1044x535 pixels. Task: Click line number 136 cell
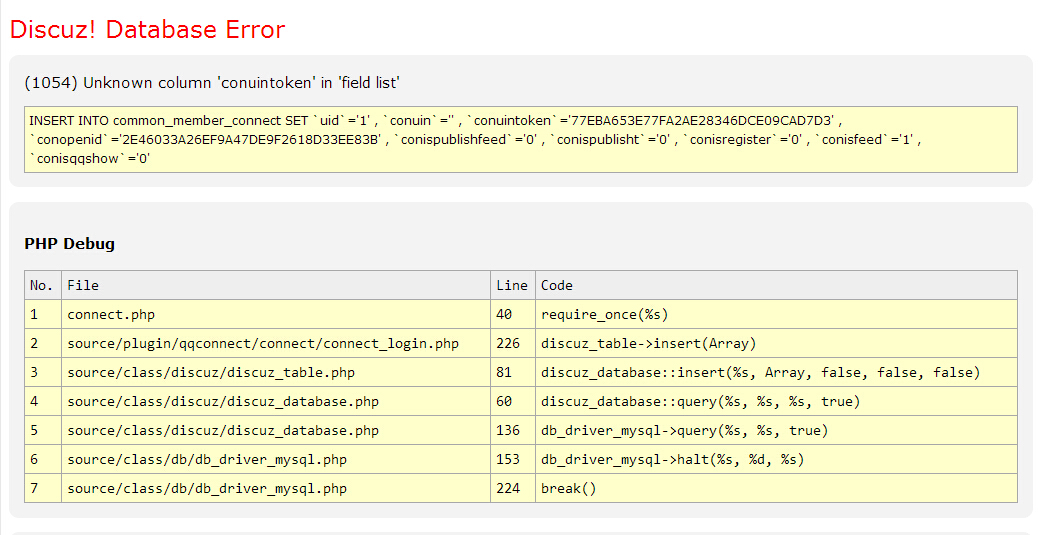tap(508, 430)
